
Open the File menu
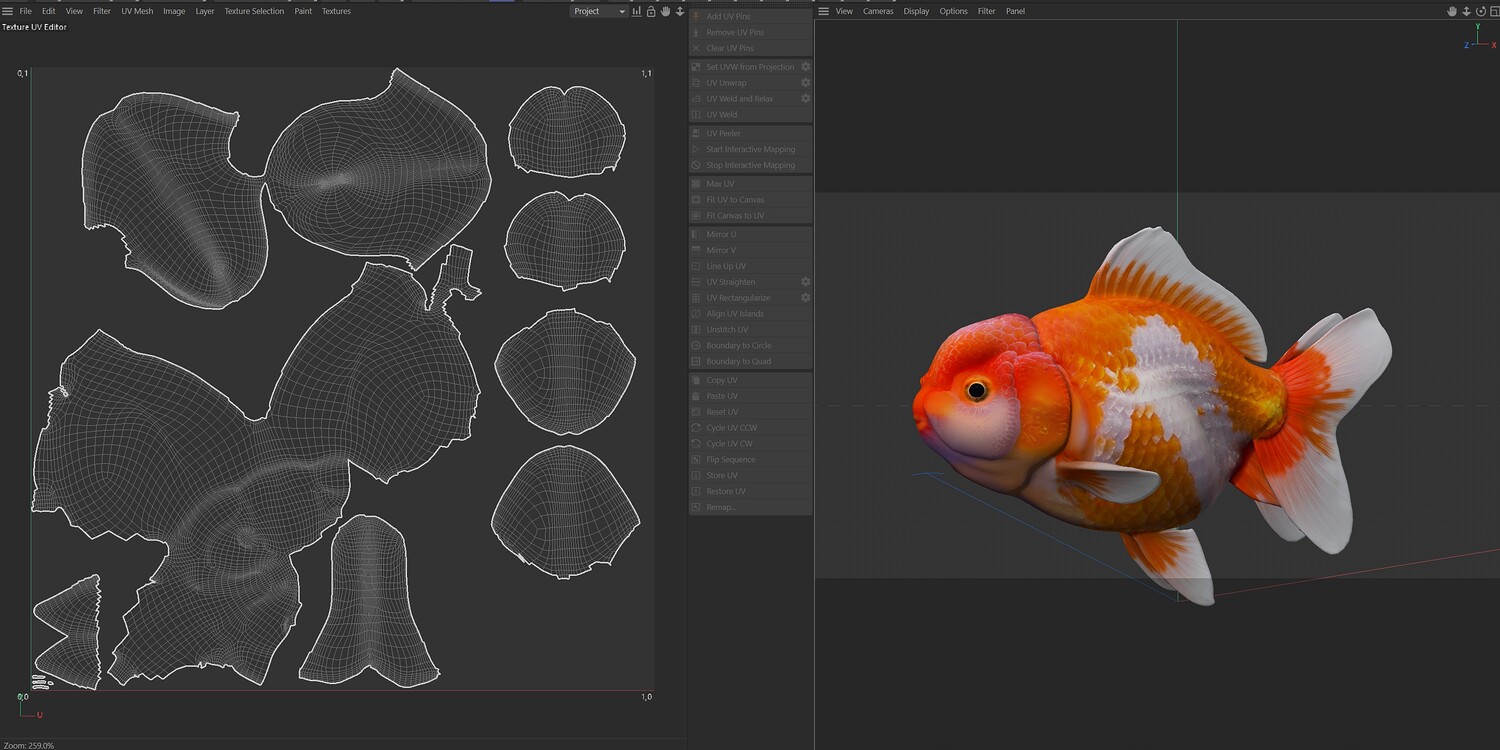26,11
